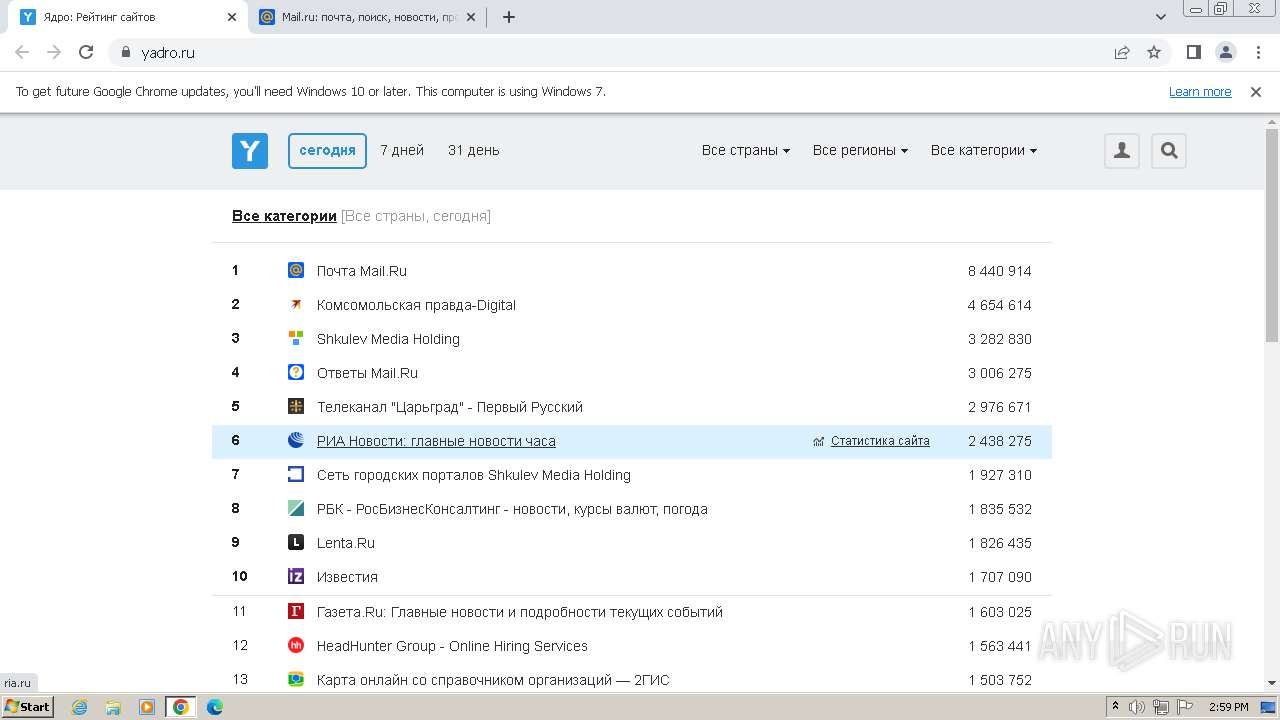The image size is (1280, 720).
Task: Click the visitor count 4 654 614
Action: point(1000,305)
